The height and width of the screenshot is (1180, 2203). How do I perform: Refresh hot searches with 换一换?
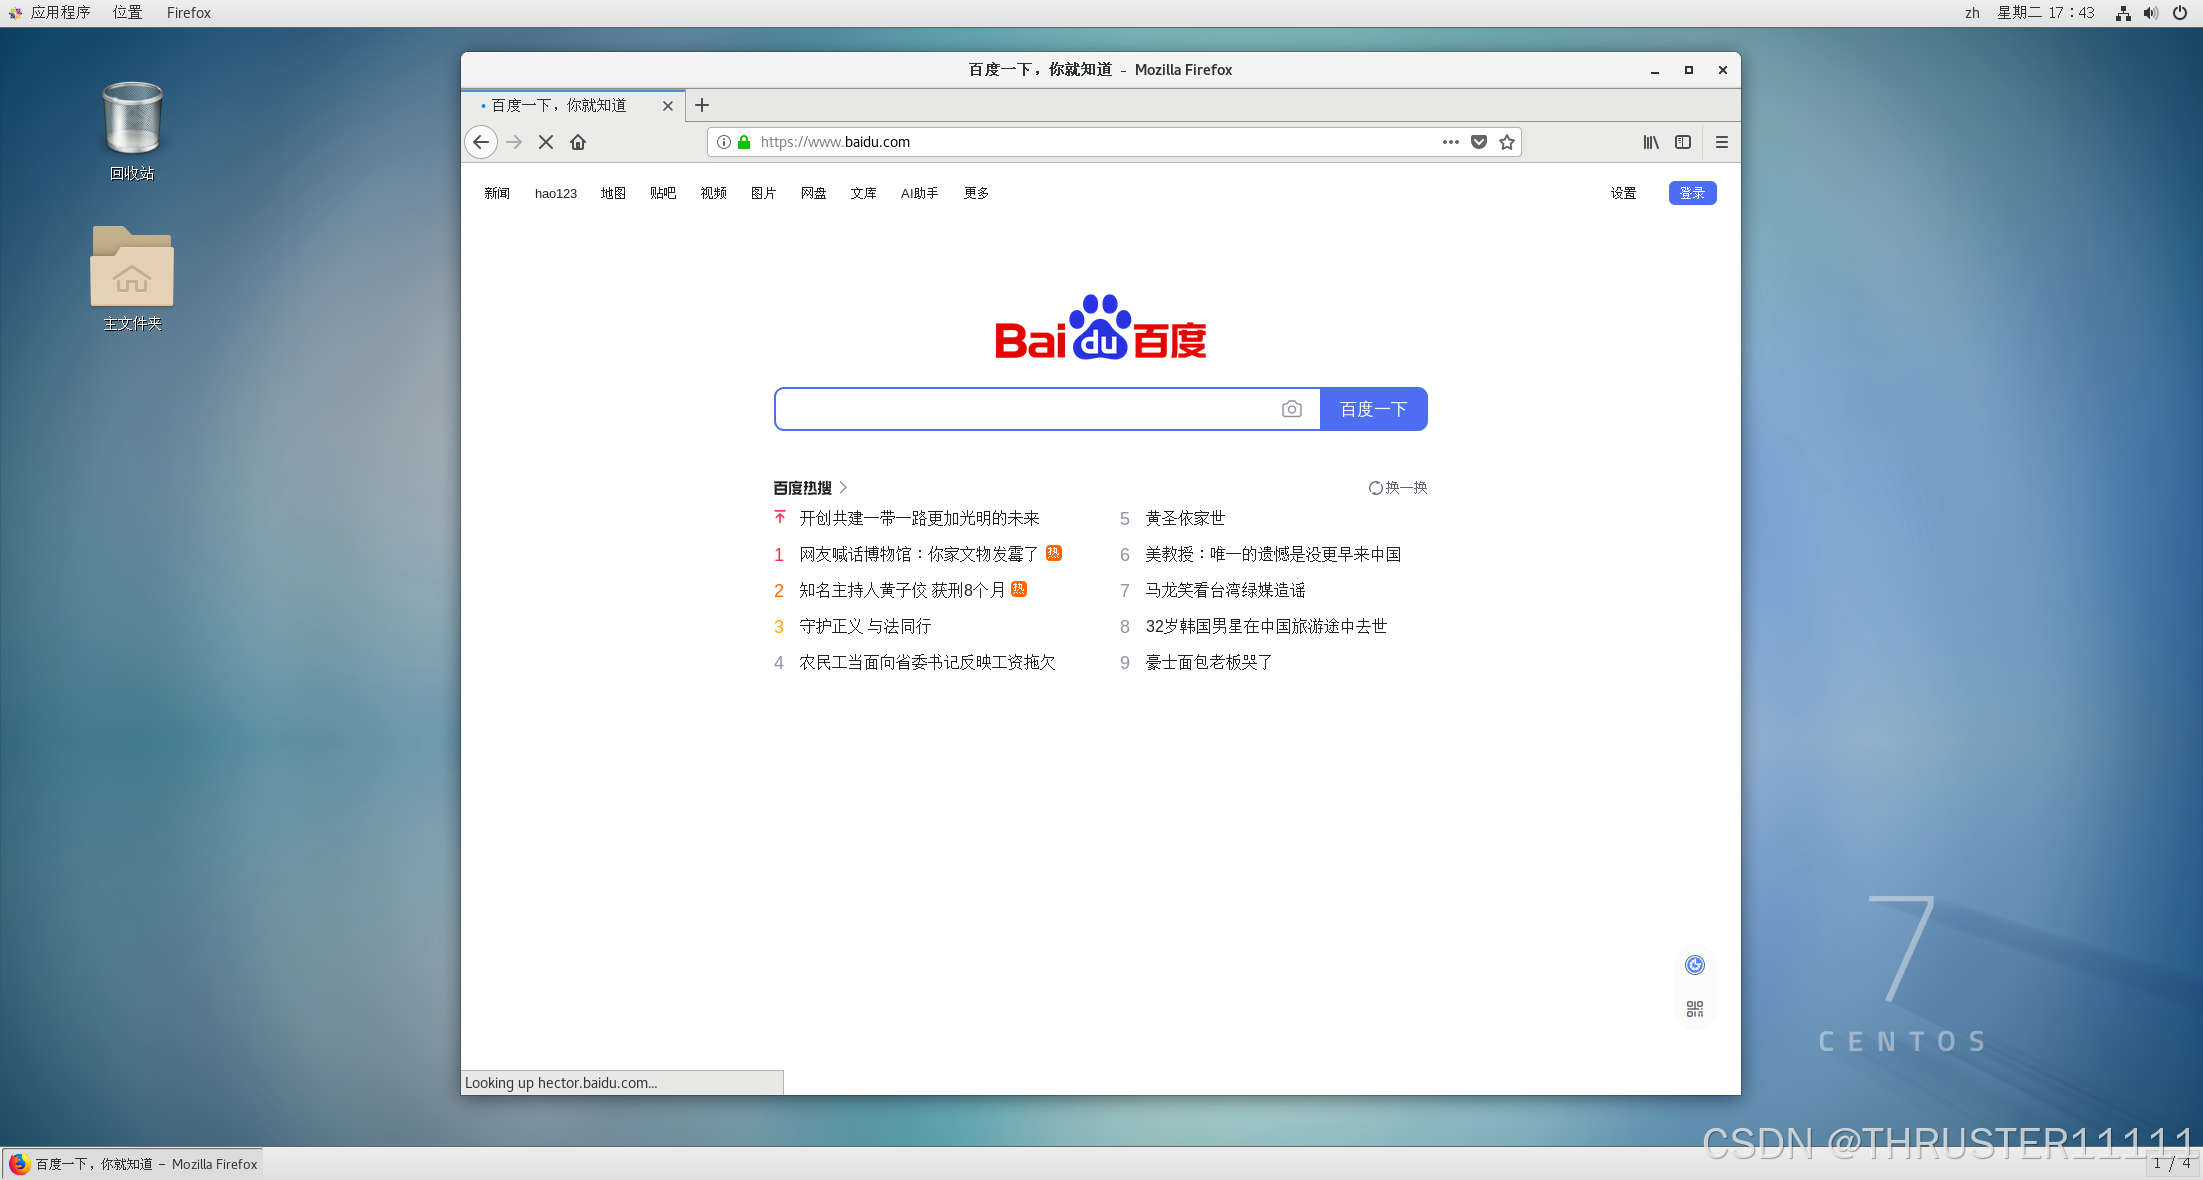[x=1398, y=488]
